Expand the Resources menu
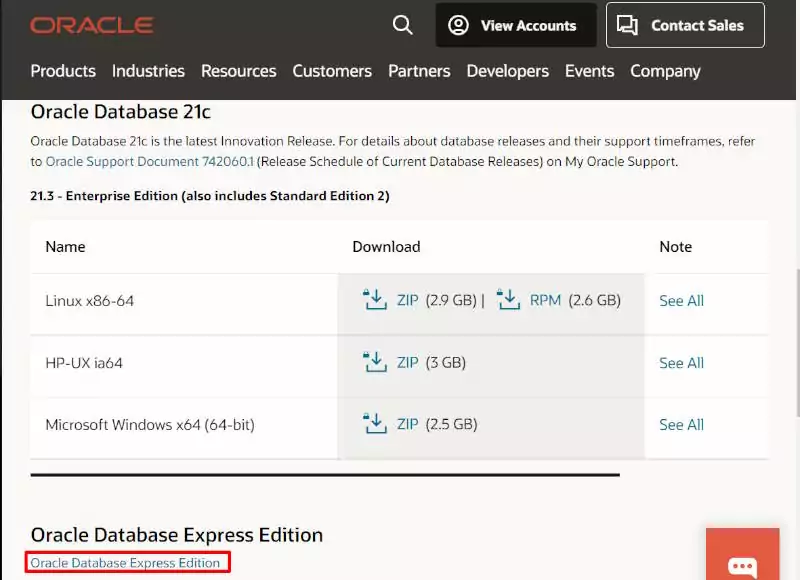 (238, 71)
